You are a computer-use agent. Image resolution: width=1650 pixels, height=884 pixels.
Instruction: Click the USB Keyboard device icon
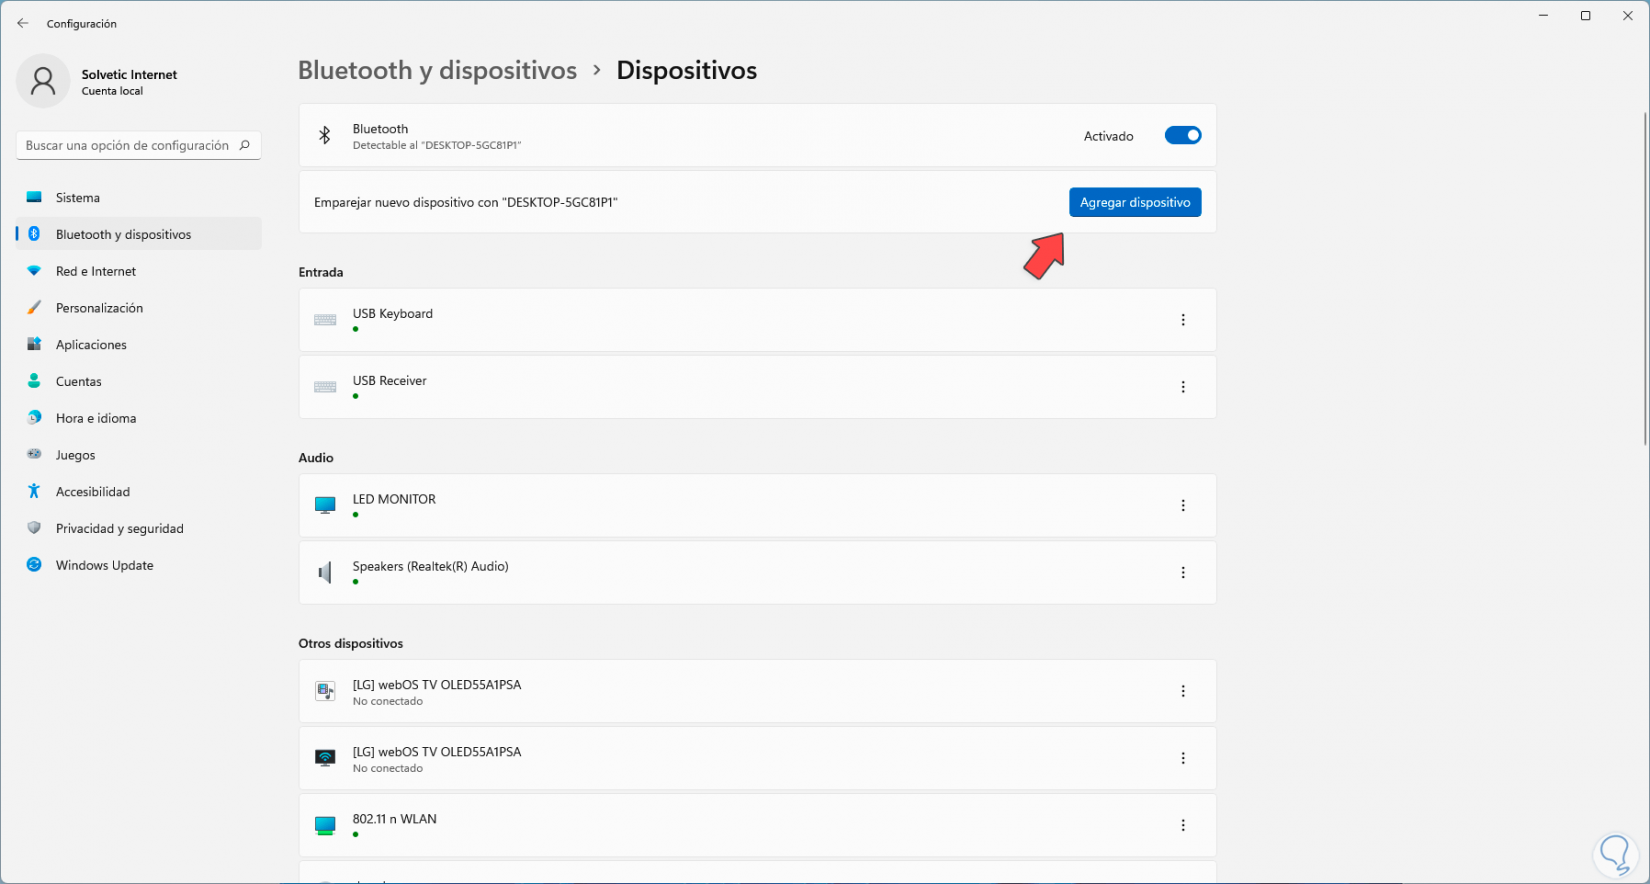pyautogui.click(x=325, y=320)
